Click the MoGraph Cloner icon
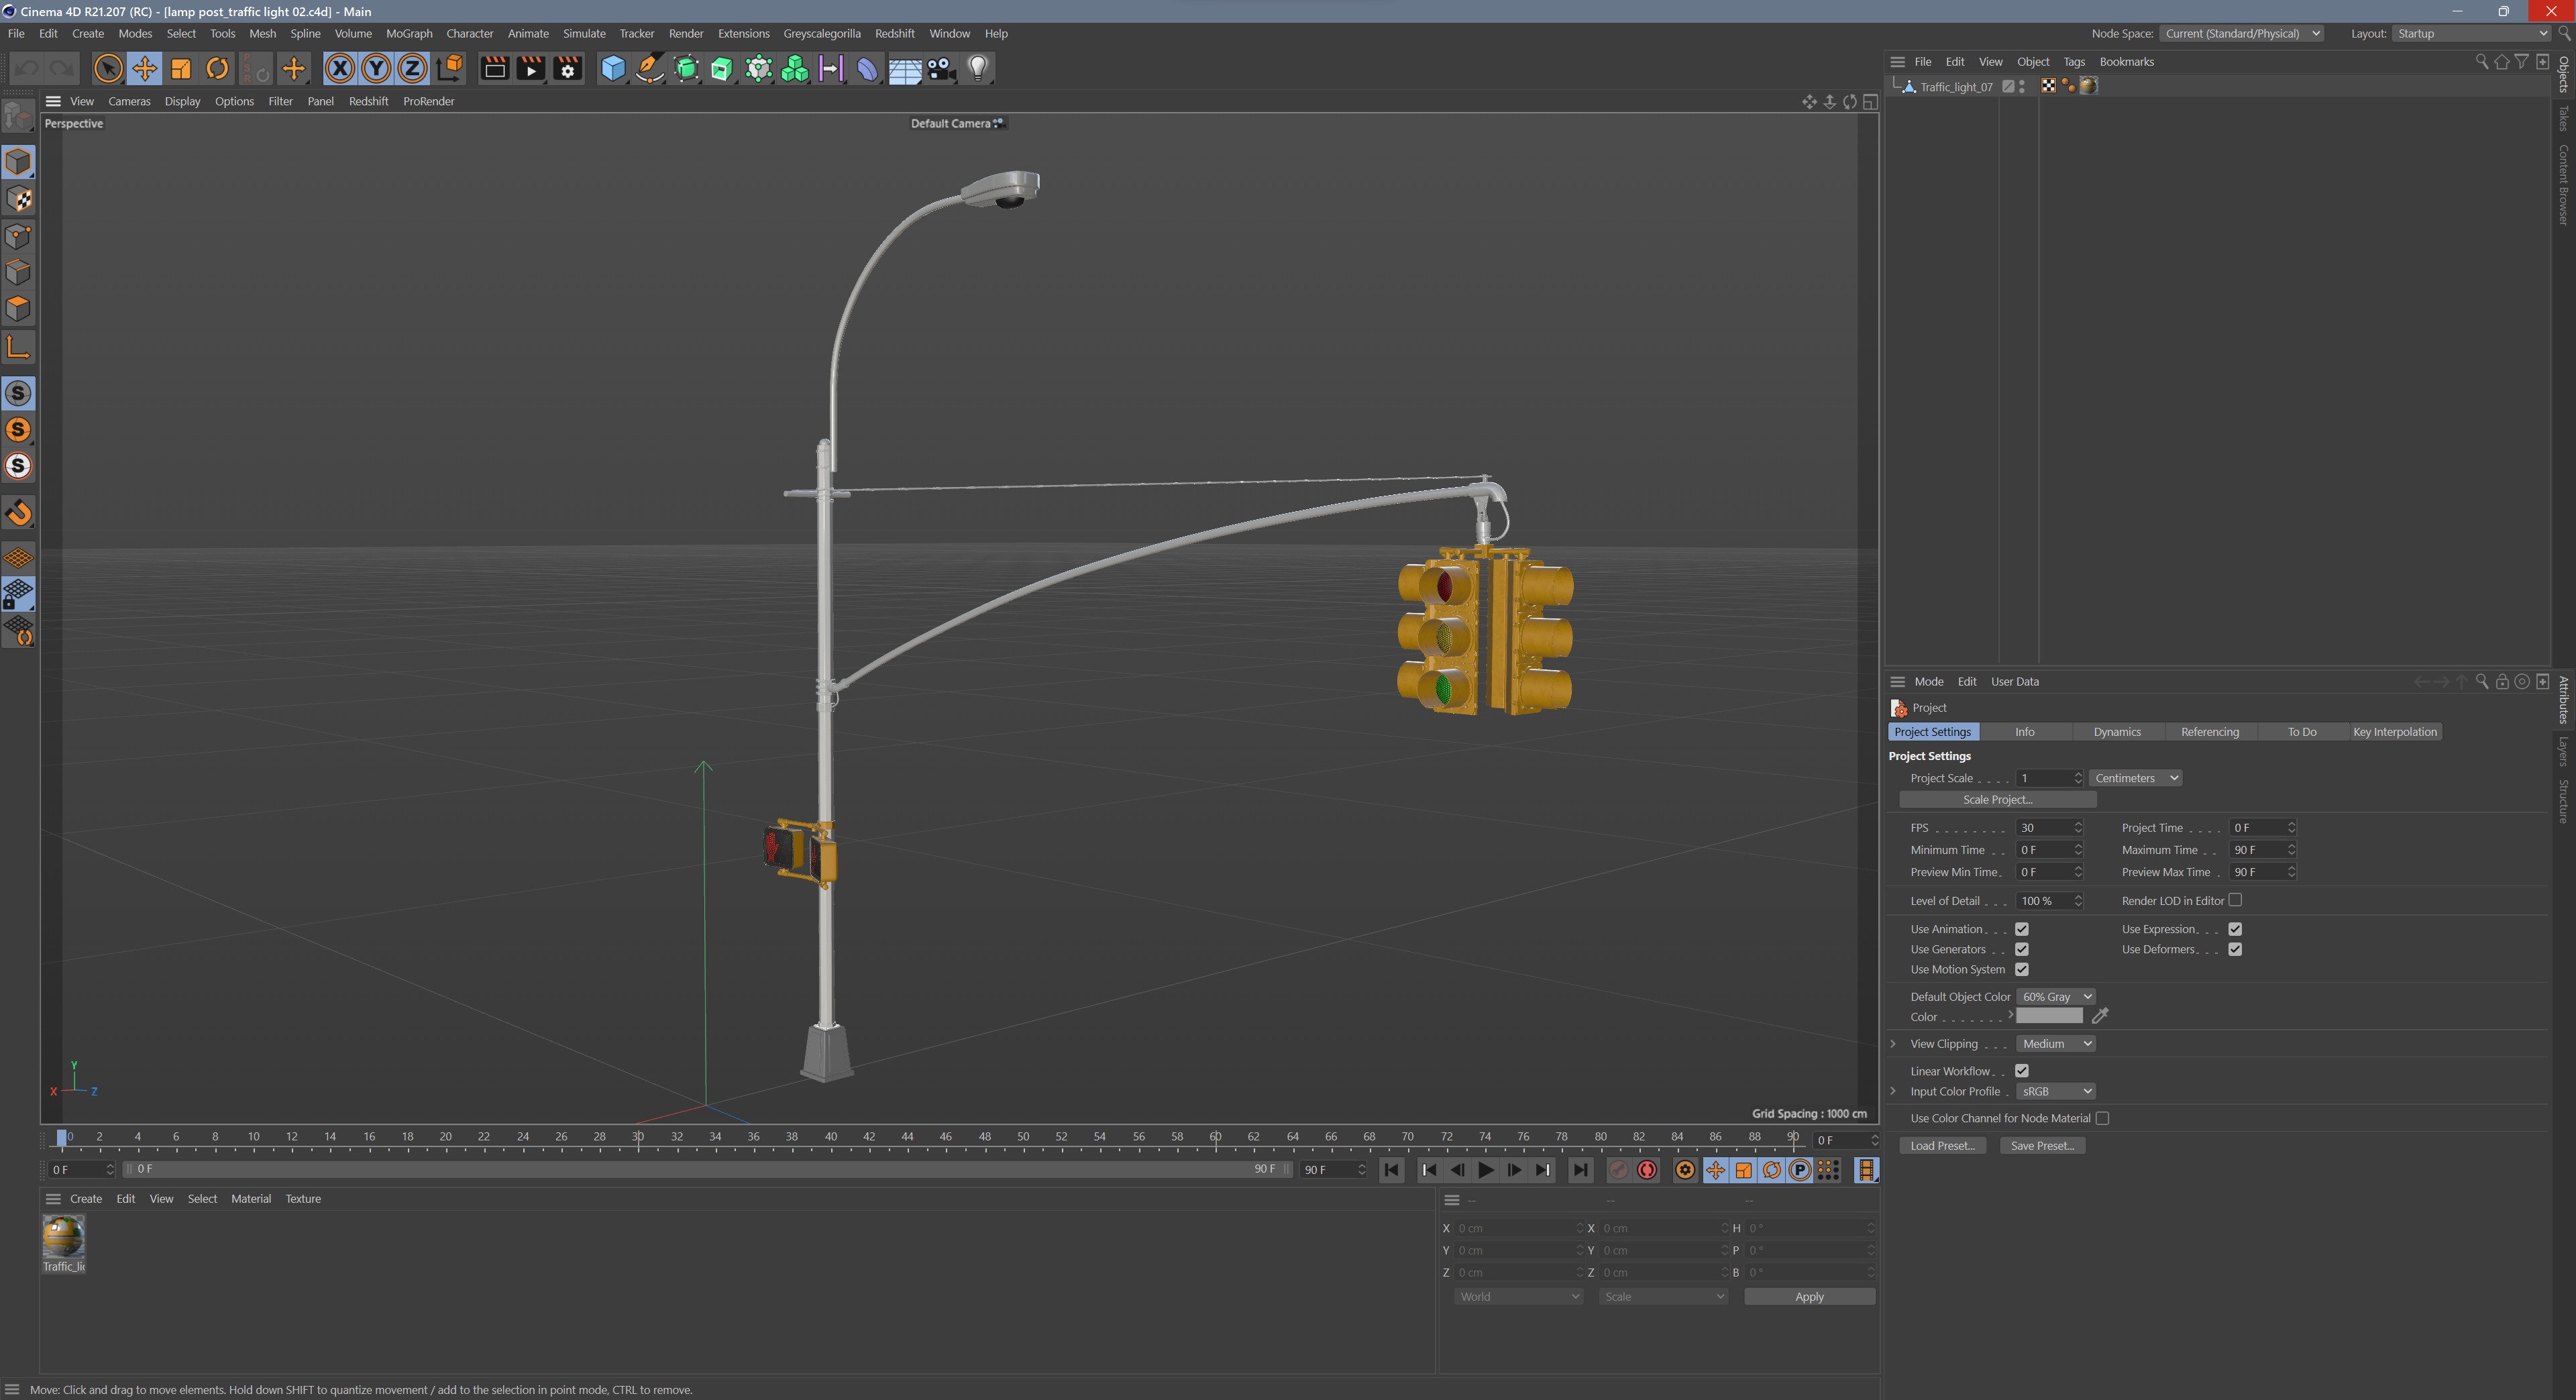The image size is (2576, 1400). pos(795,68)
